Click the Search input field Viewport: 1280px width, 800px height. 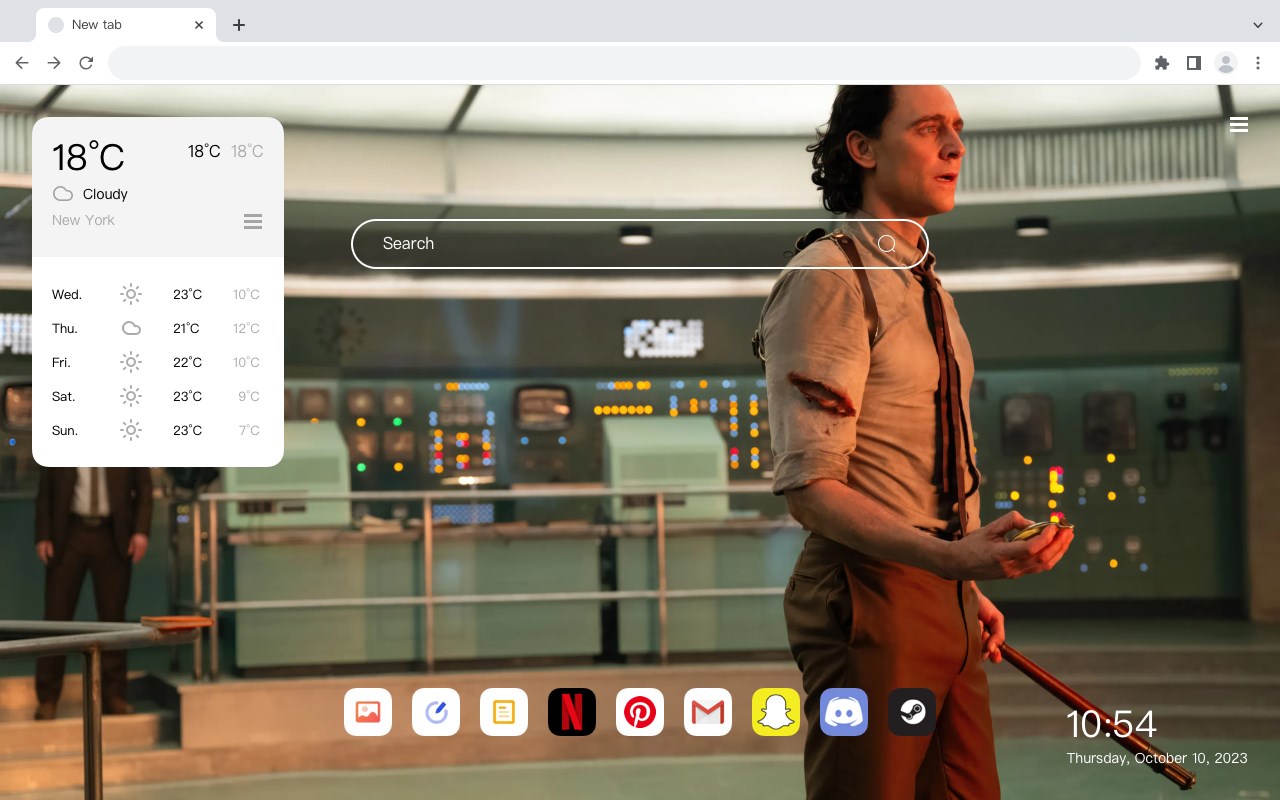pos(640,244)
